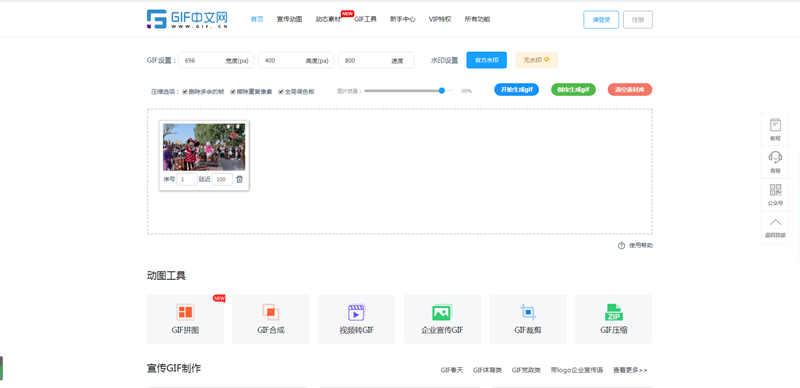Click the 水印设置 label
The height and width of the screenshot is (388, 800).
pos(444,60)
